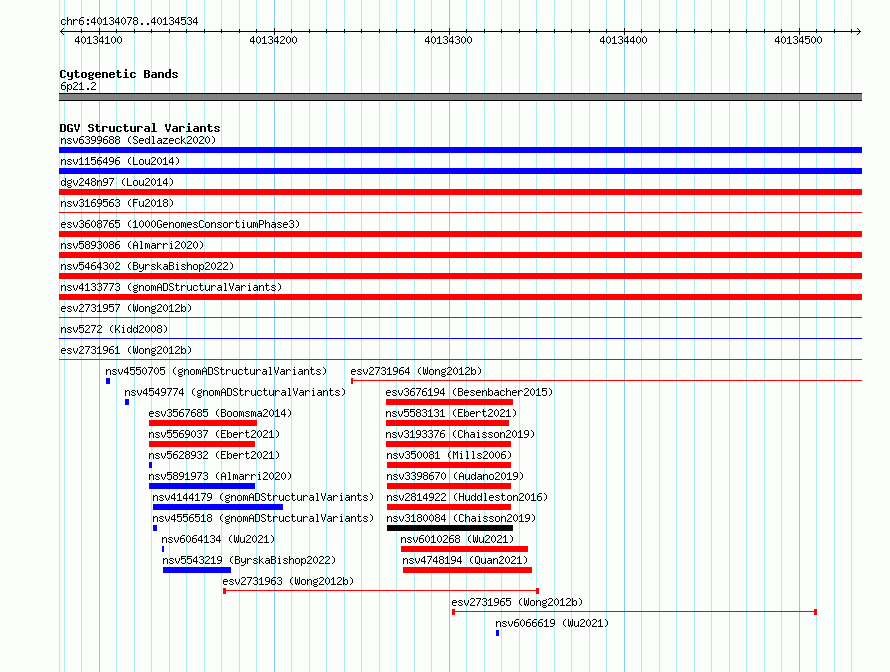Image resolution: width=890 pixels, height=672 pixels.
Task: Select nsv5583131 (Ebert2021) label
Action: (x=451, y=413)
